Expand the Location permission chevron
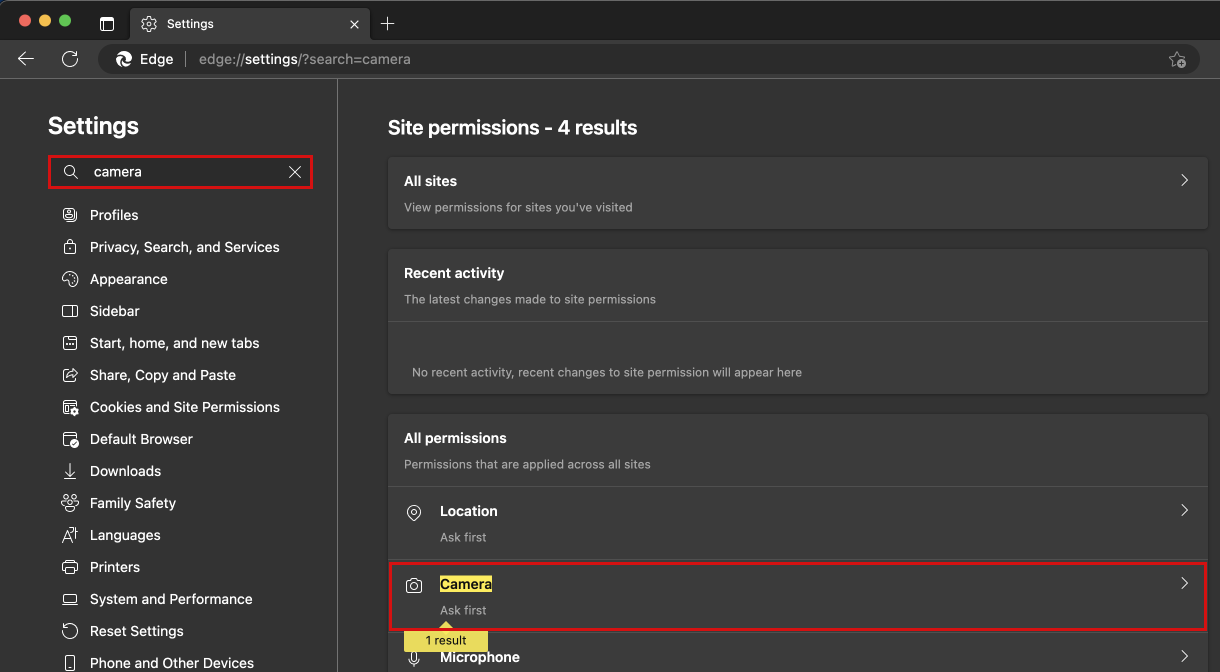 tap(1184, 511)
